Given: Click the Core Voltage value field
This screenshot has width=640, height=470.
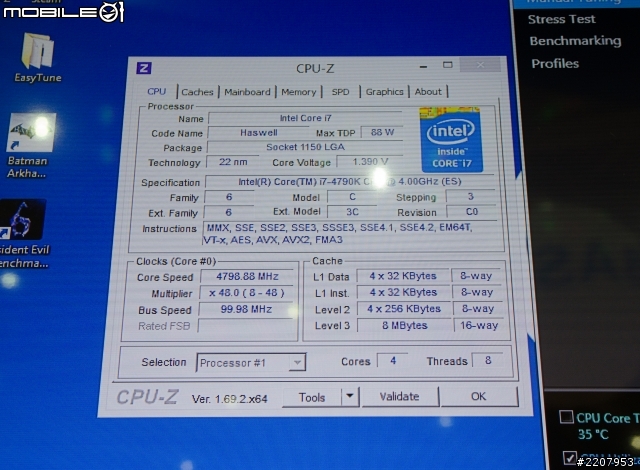Looking at the screenshot, I should coord(370,162).
